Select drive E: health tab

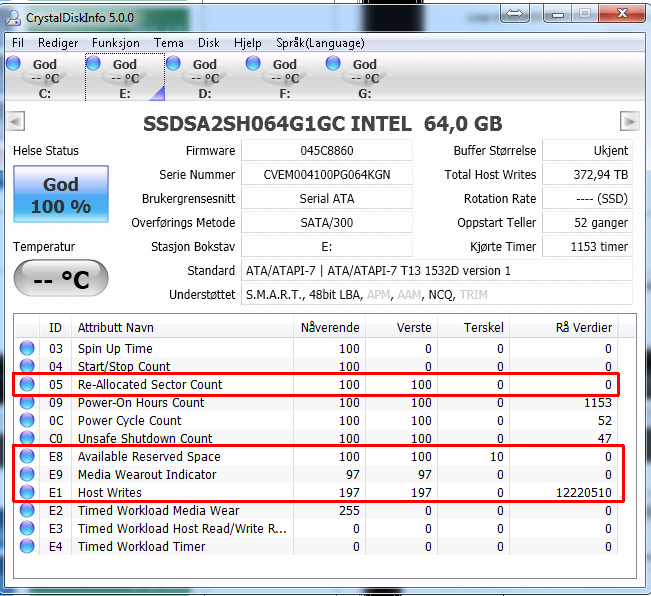pos(125,78)
